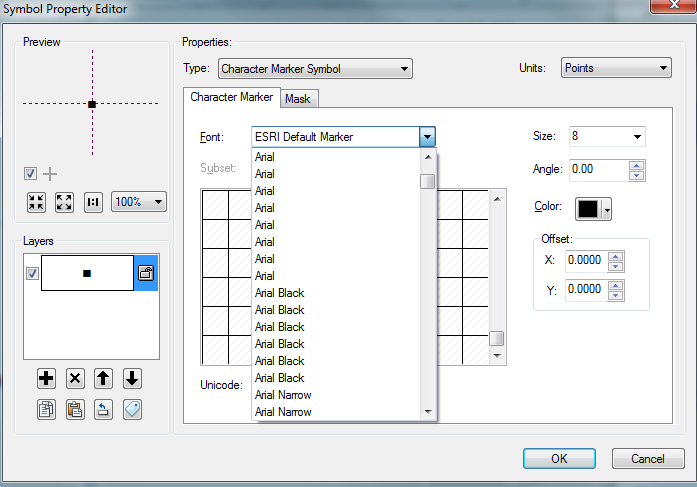Click the Zoom In full-extent preview icon

64,201
